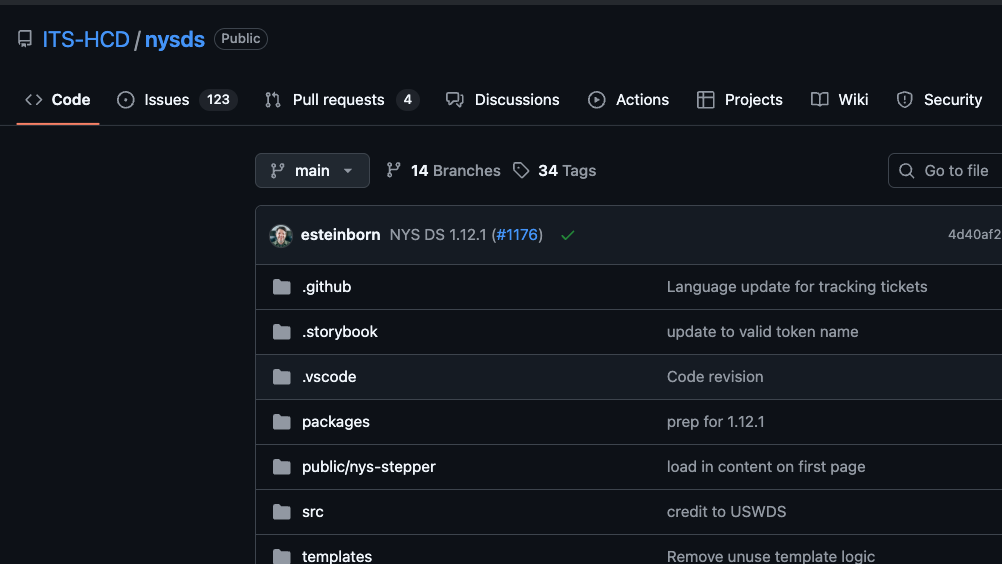Click the green commit status checkmark
Image resolution: width=1002 pixels, height=564 pixels.
click(568, 235)
